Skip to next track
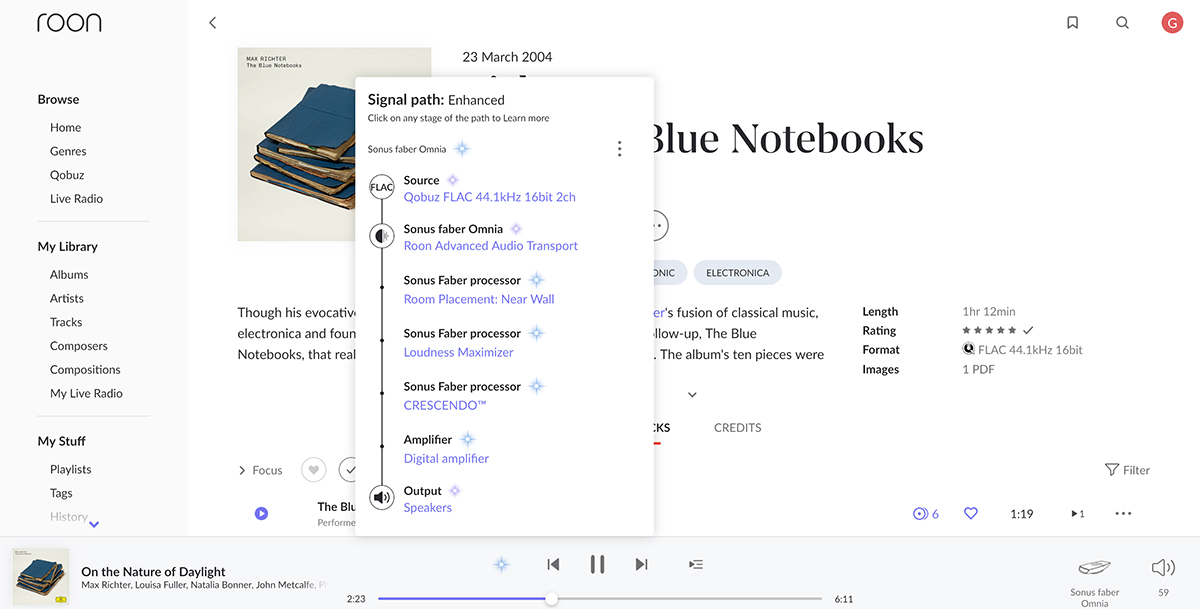Image resolution: width=1200 pixels, height=609 pixels. (x=641, y=564)
